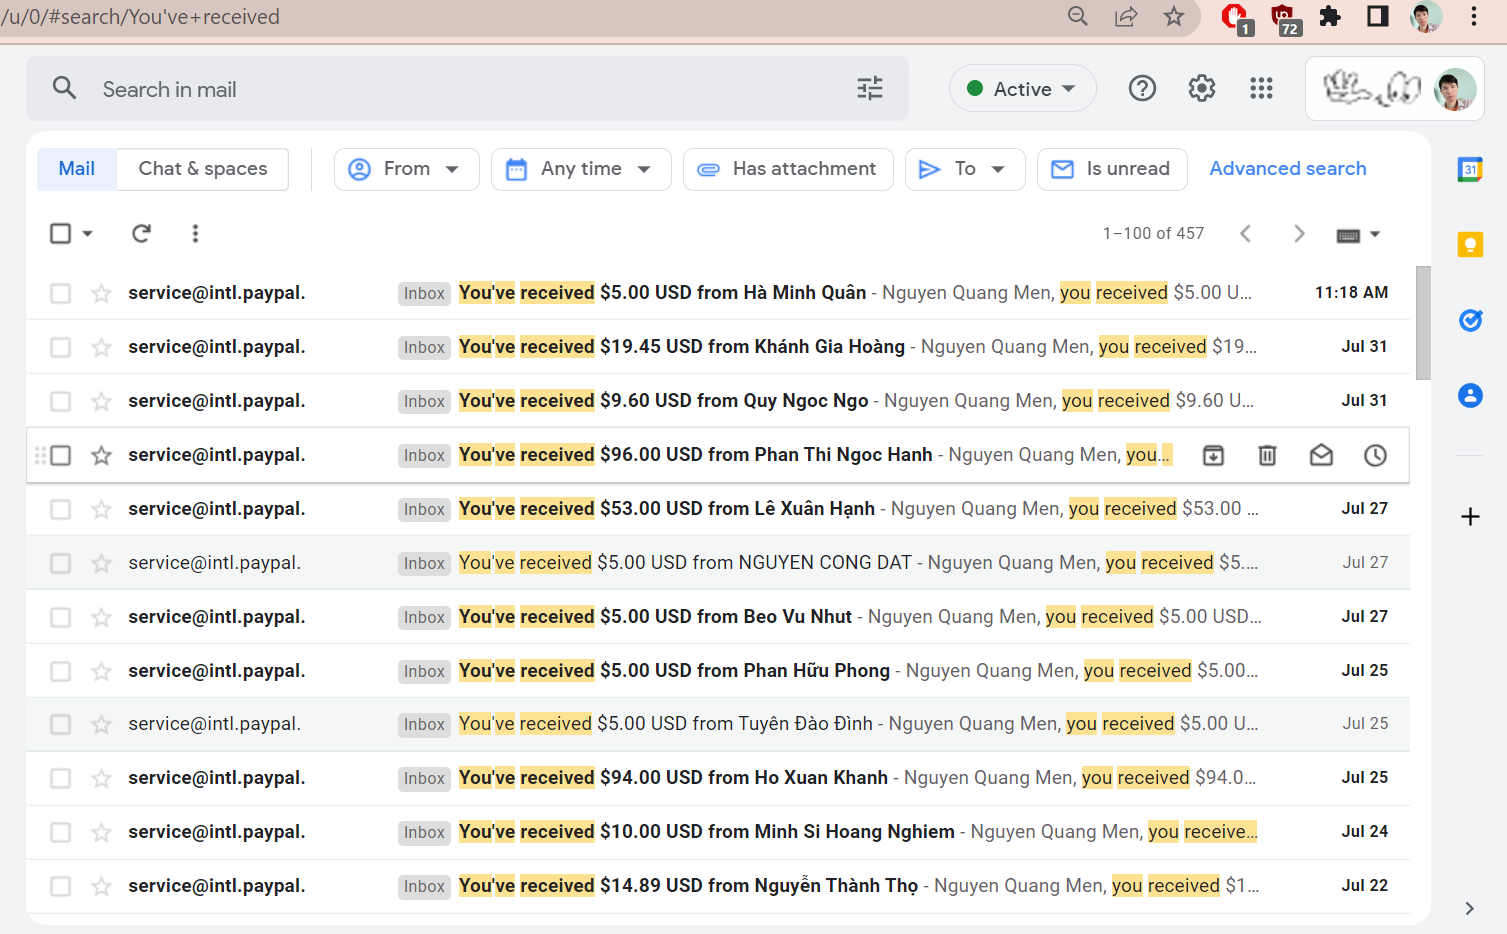Click the red extension icon with badge 1
The height and width of the screenshot is (934, 1507).
(1236, 17)
